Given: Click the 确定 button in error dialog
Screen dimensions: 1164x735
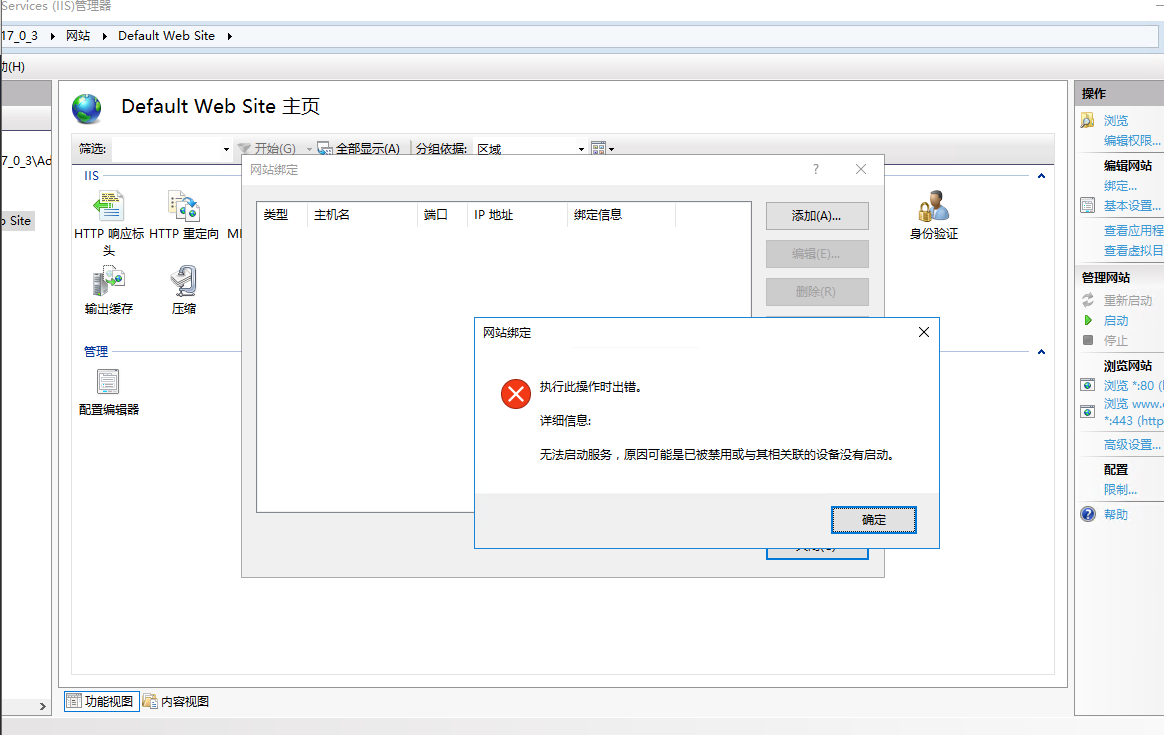Looking at the screenshot, I should tap(873, 519).
